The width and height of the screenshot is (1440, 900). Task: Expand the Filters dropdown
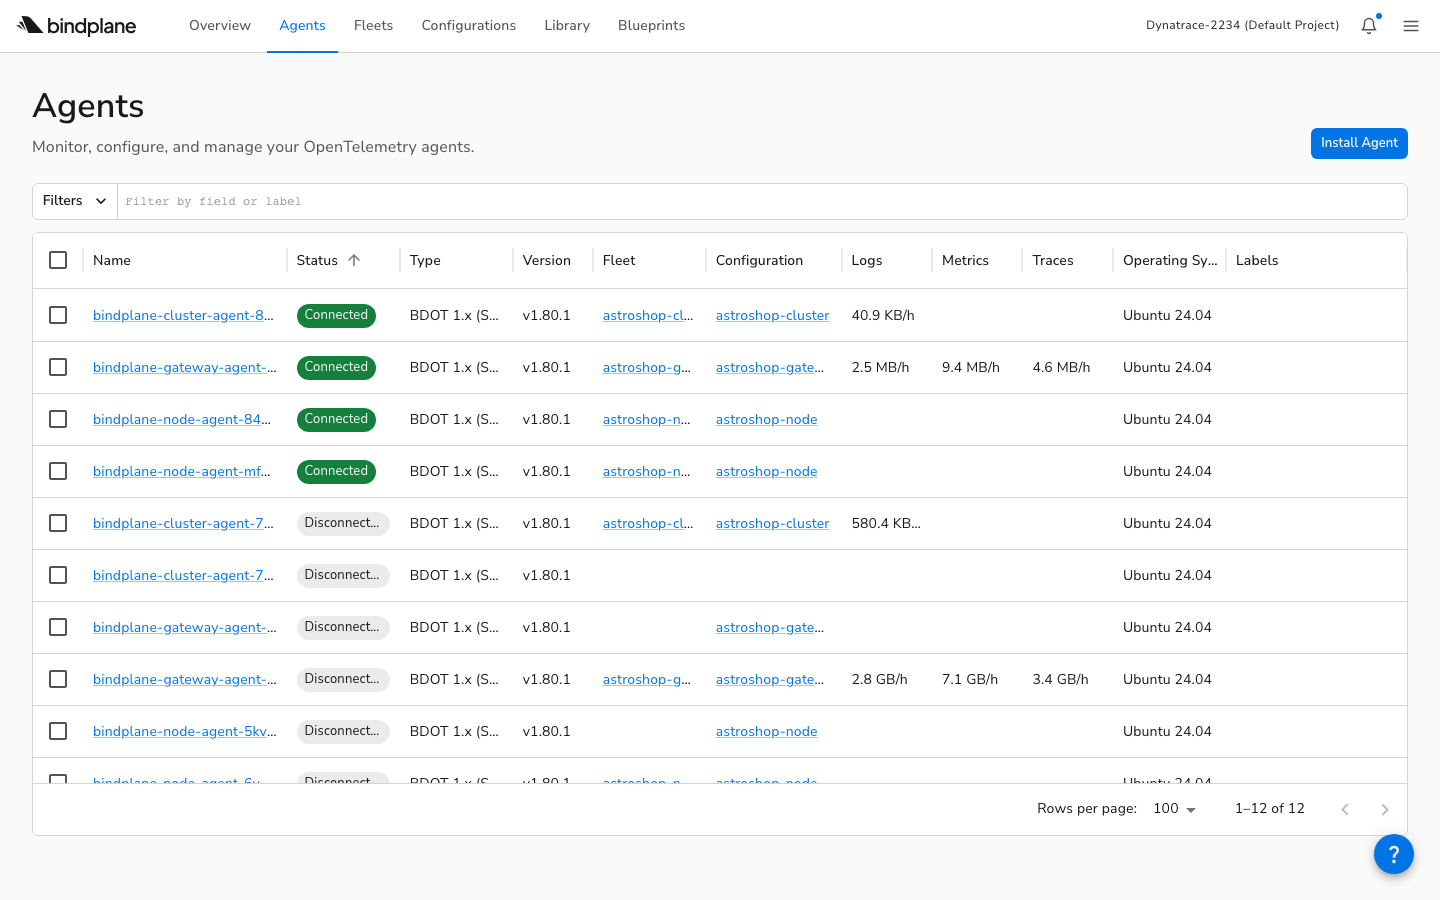click(x=73, y=200)
